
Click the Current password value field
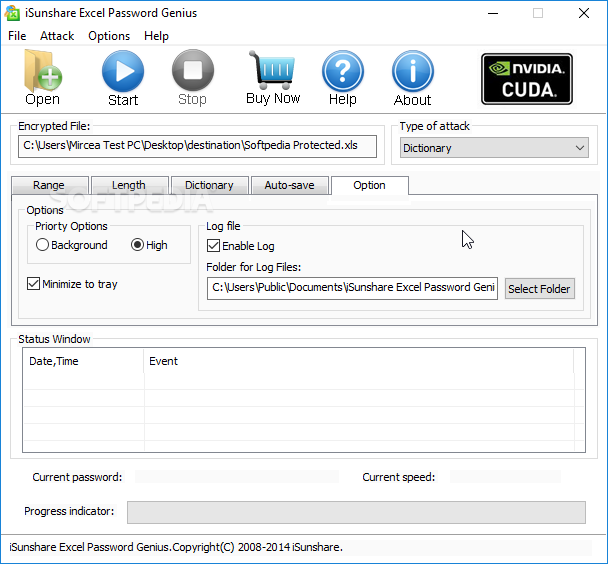[237, 477]
